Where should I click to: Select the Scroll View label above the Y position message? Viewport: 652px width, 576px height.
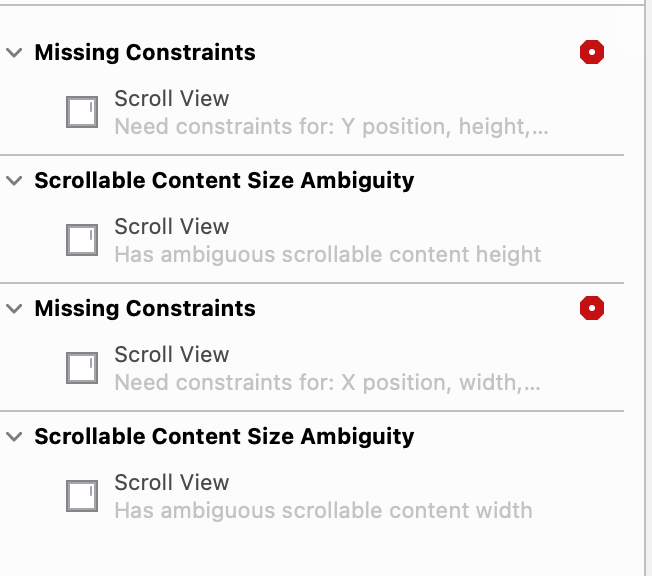[x=172, y=99]
